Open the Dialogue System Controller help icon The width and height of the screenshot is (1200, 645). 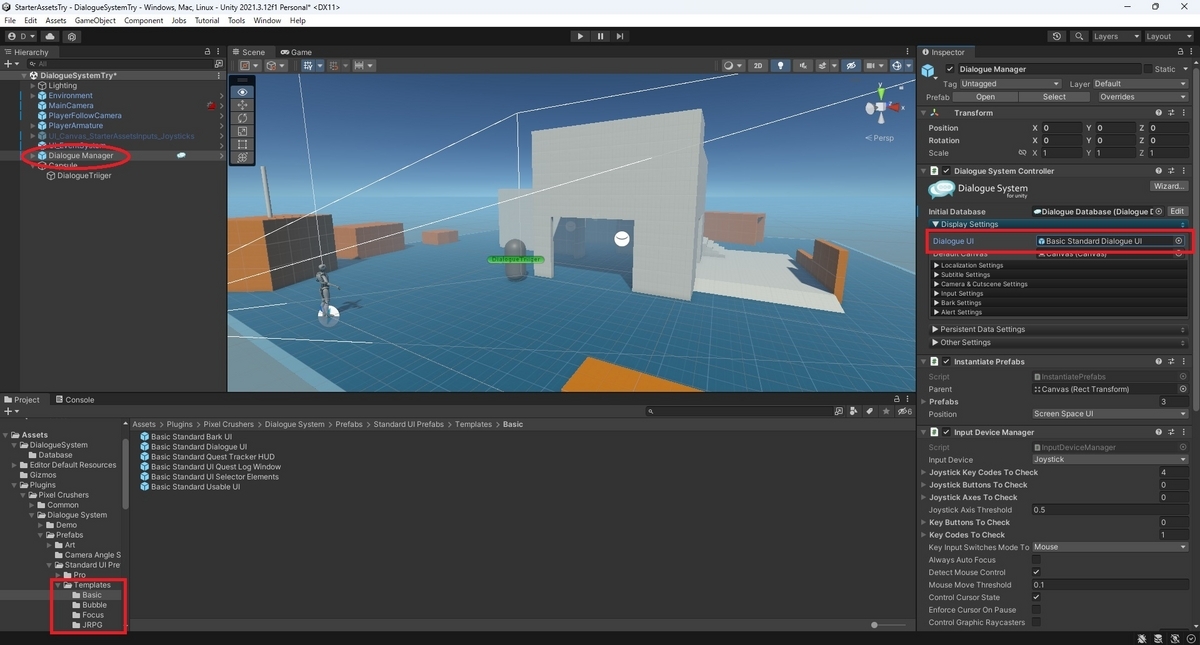tap(1158, 171)
